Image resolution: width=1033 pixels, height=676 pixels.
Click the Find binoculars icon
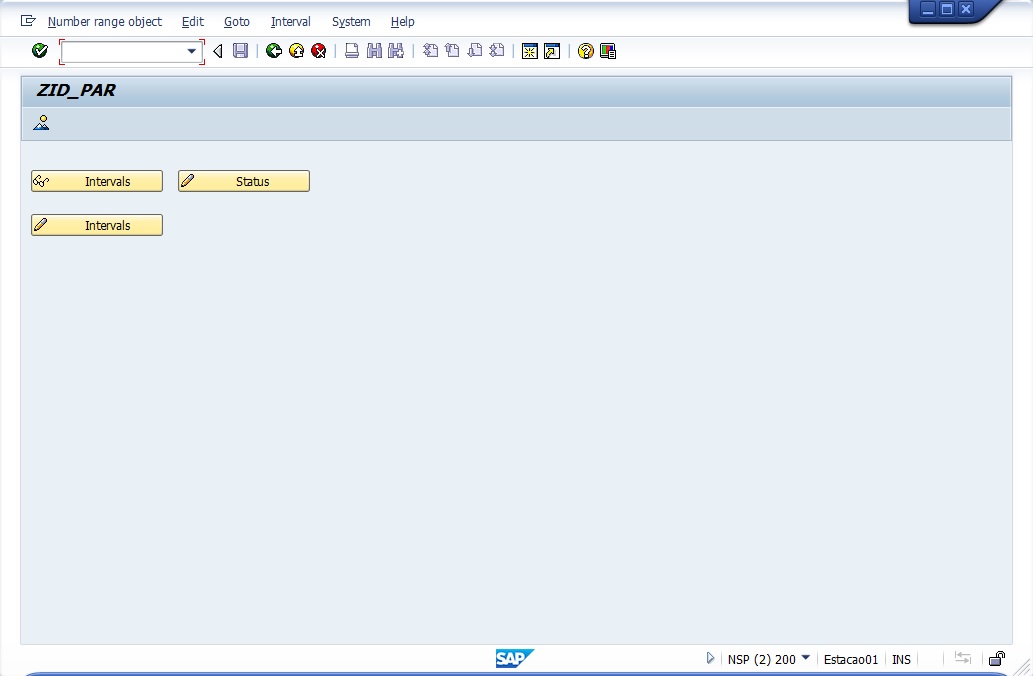[x=374, y=51]
